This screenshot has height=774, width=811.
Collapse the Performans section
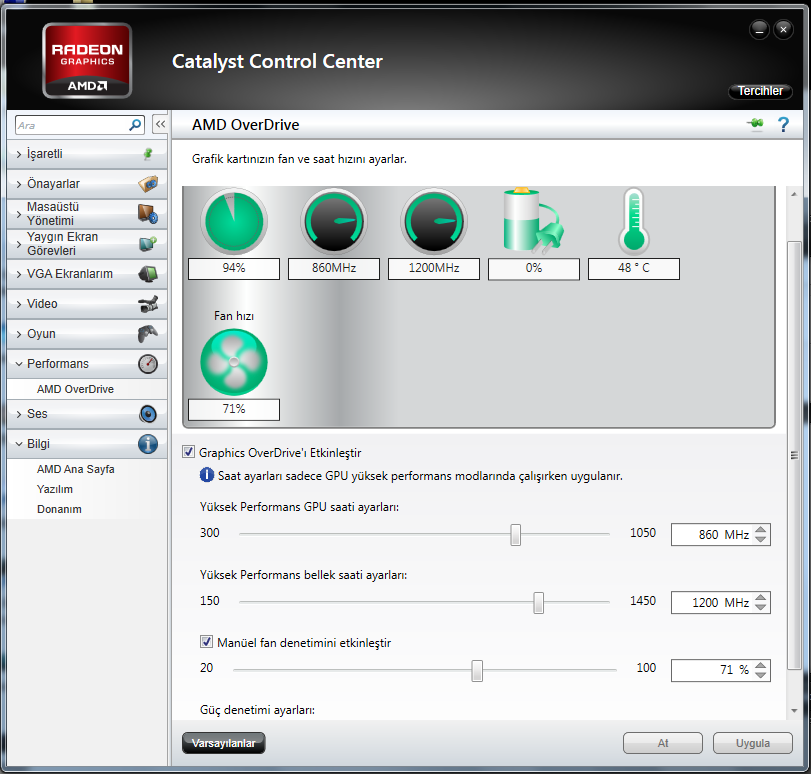pos(19,364)
